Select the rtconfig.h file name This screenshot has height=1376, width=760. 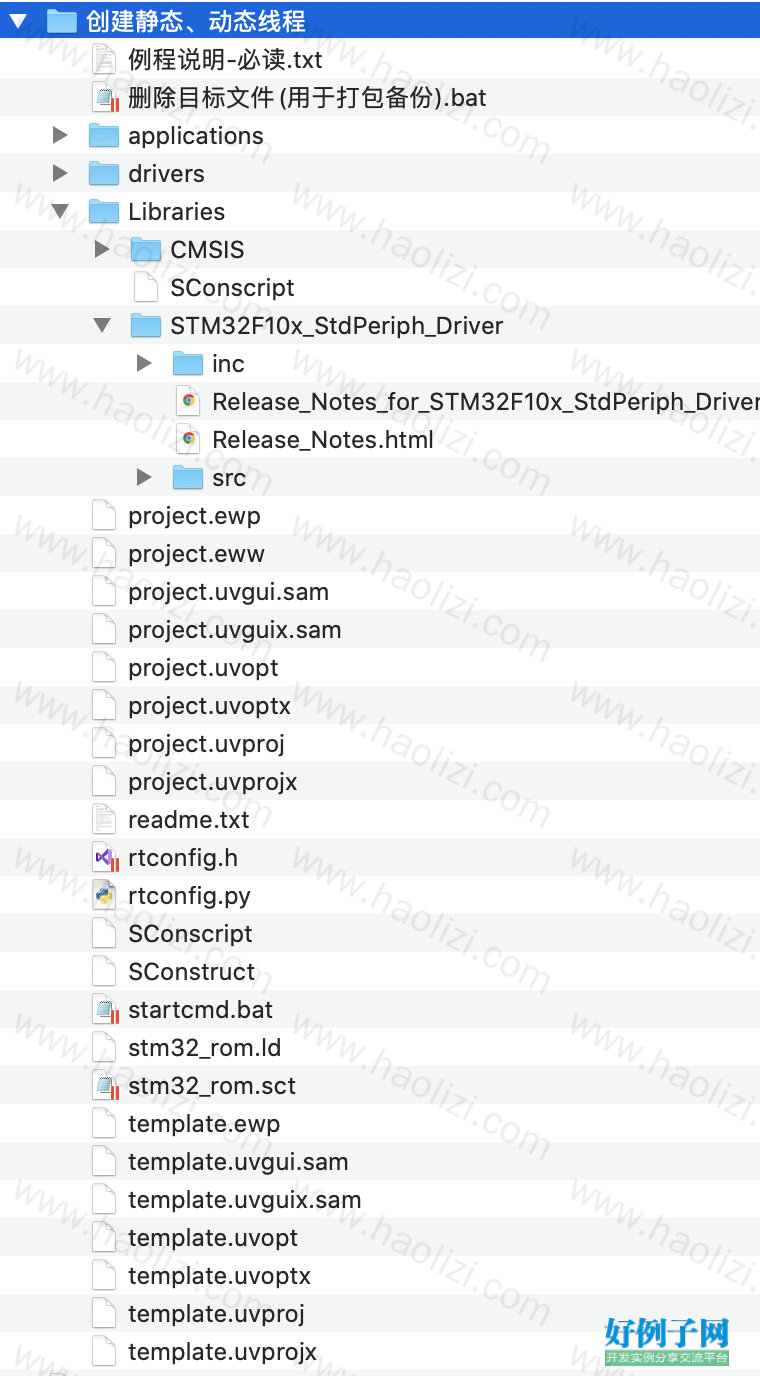tap(183, 857)
